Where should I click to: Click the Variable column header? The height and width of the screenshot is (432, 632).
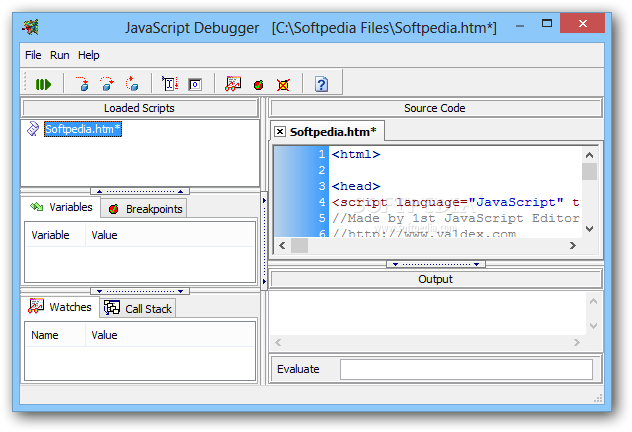tap(55, 235)
